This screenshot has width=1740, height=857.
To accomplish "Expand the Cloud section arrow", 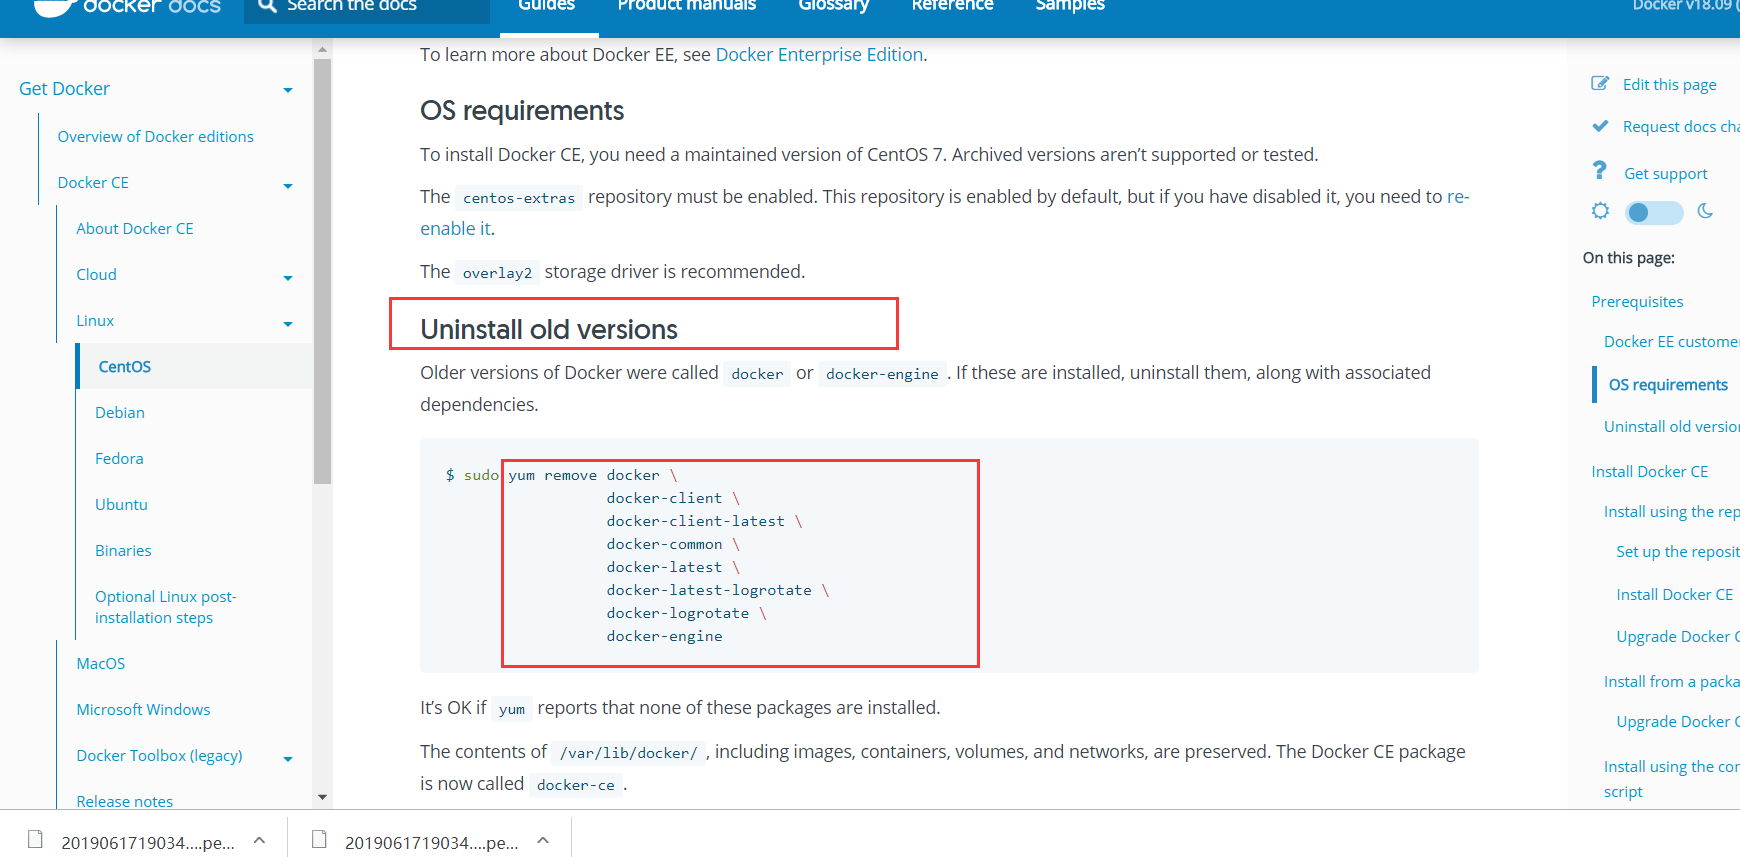I will 288,278.
